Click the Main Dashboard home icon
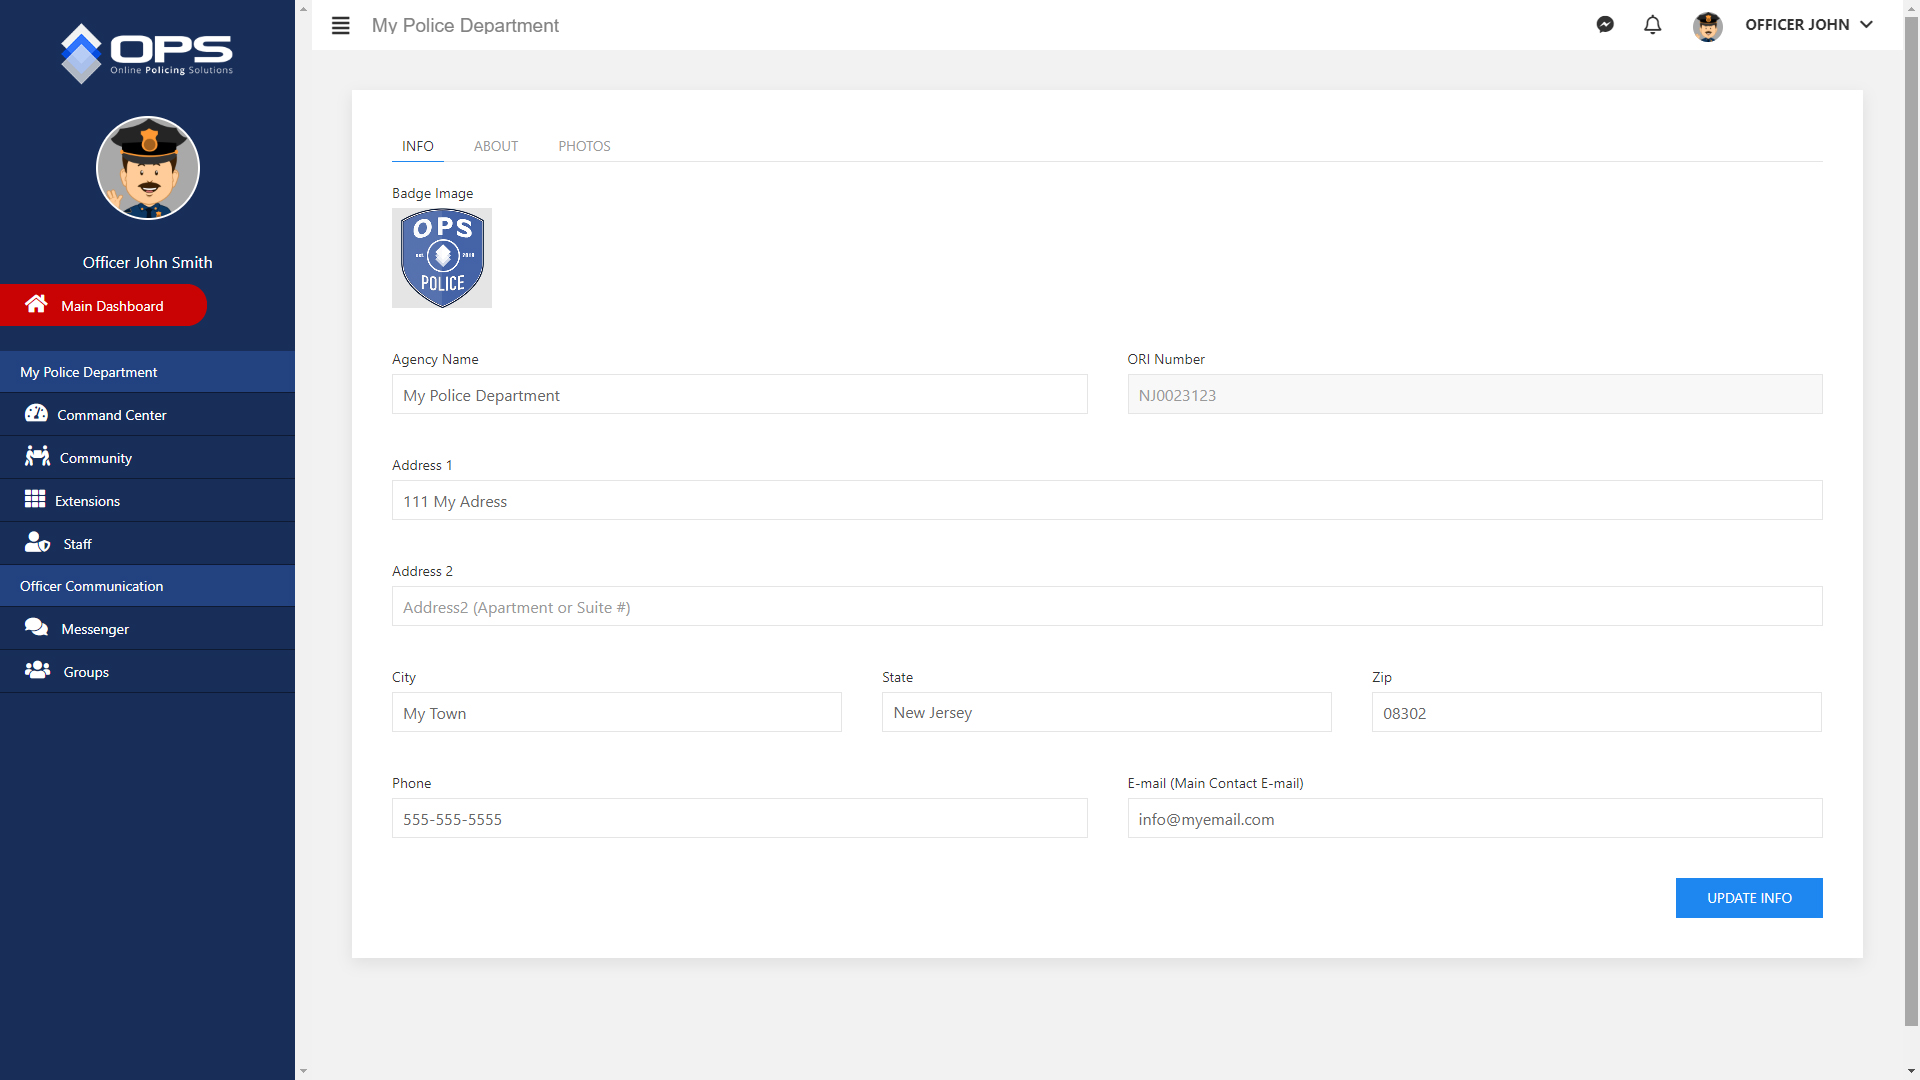1920x1080 pixels. [x=36, y=304]
